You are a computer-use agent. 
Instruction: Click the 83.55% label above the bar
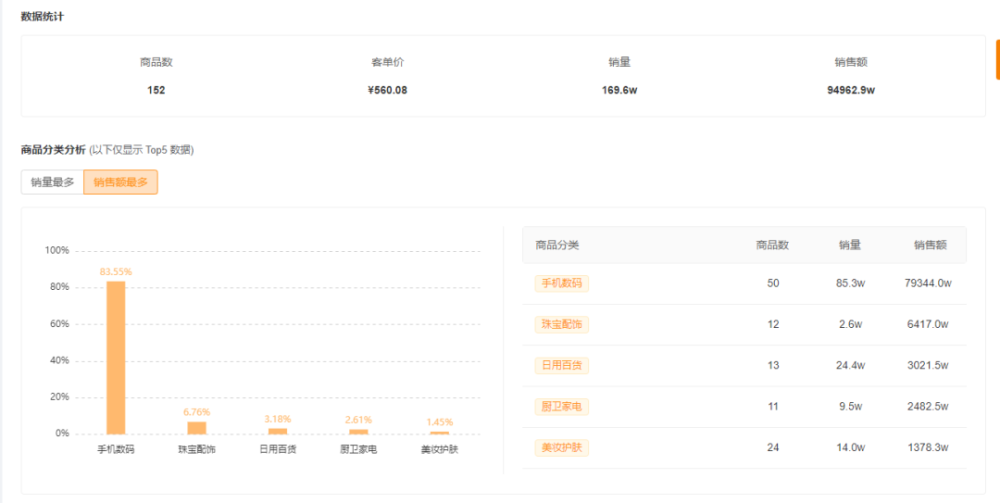pos(116,272)
